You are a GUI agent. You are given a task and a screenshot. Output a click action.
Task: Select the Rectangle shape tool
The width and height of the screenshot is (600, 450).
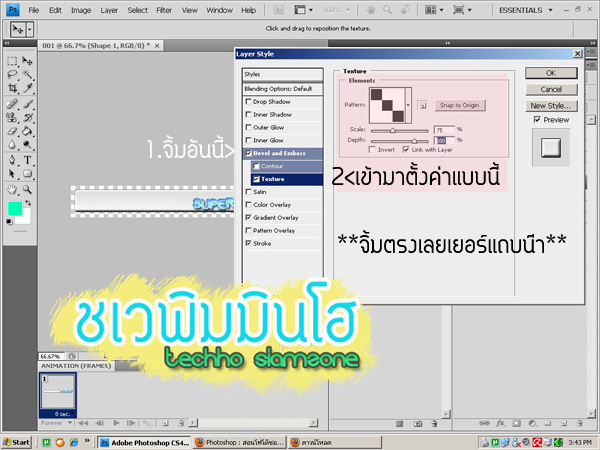click(x=27, y=174)
